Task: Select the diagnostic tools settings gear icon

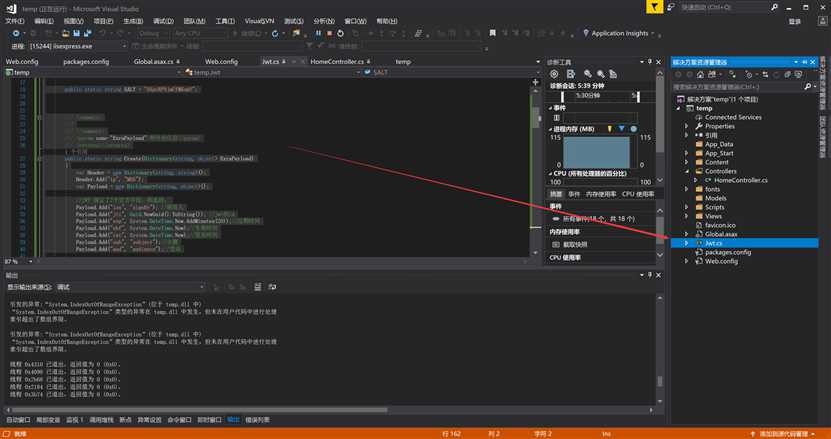Action: [554, 74]
